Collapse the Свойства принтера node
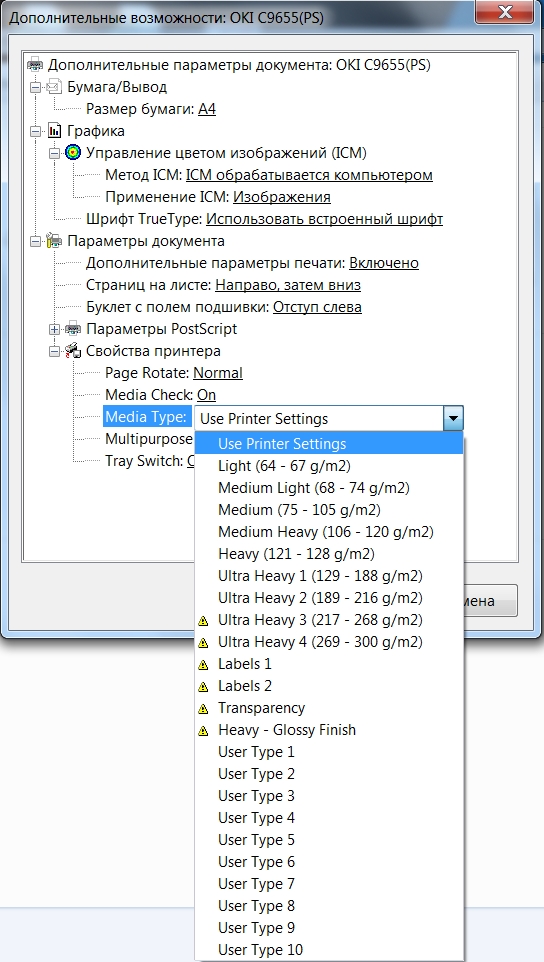The width and height of the screenshot is (544, 962). 55,351
